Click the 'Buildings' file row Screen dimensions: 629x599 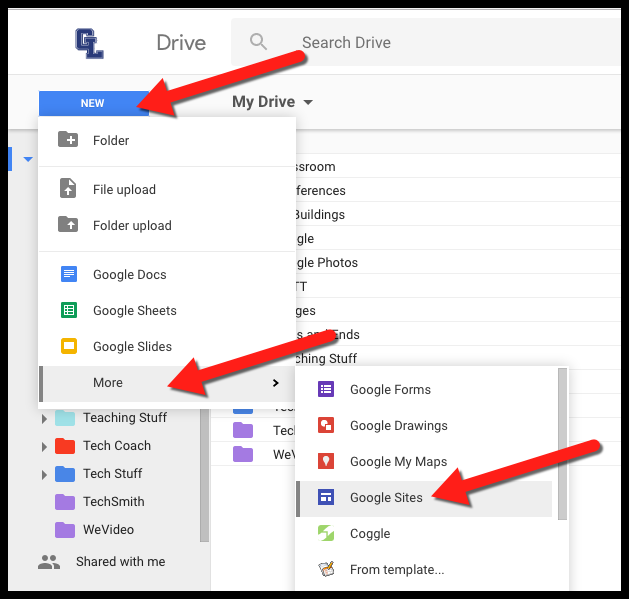(x=457, y=214)
